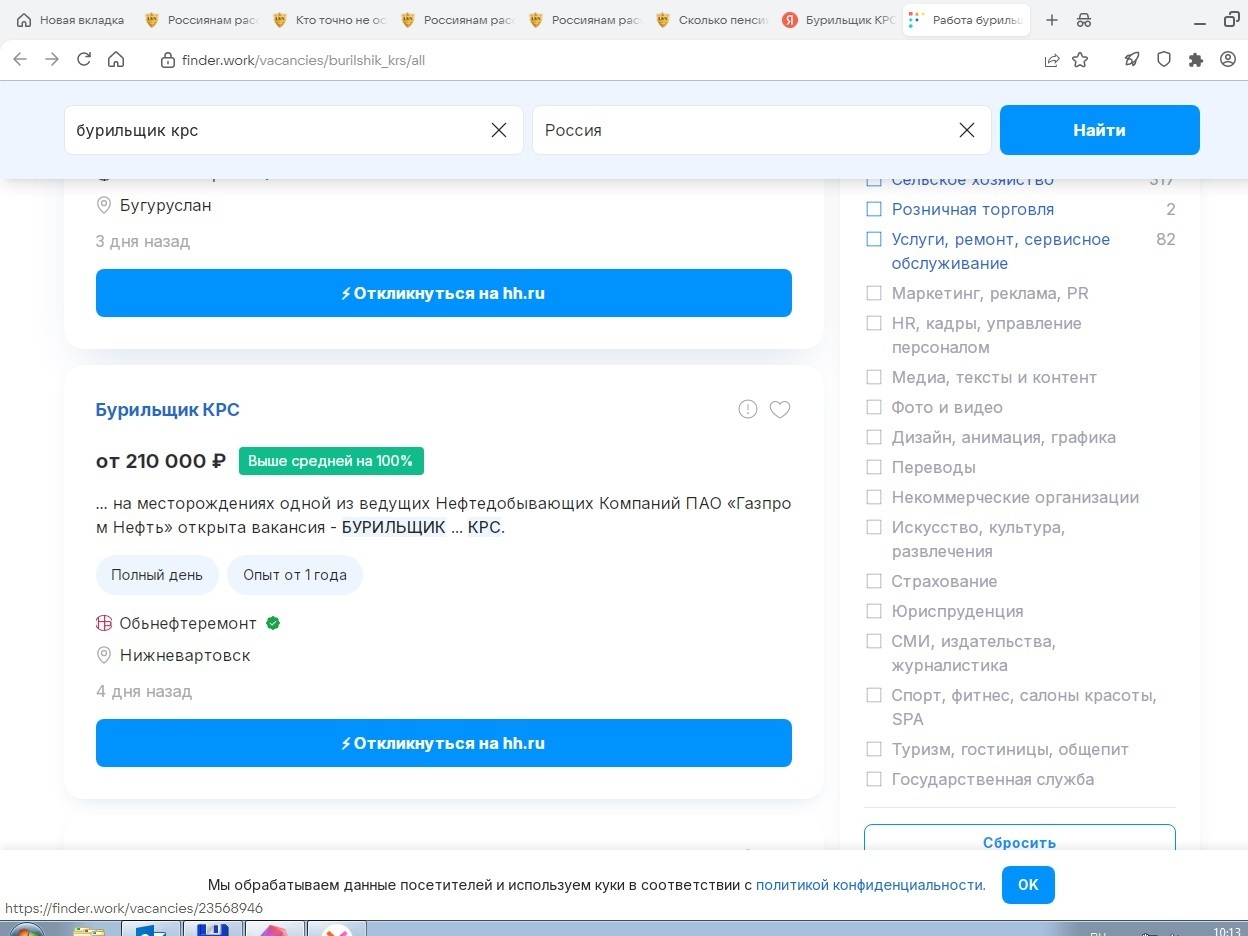The width and height of the screenshot is (1248, 936).
Task: Respond on hh.ru for Бугуруслан vacancy
Action: tap(444, 293)
